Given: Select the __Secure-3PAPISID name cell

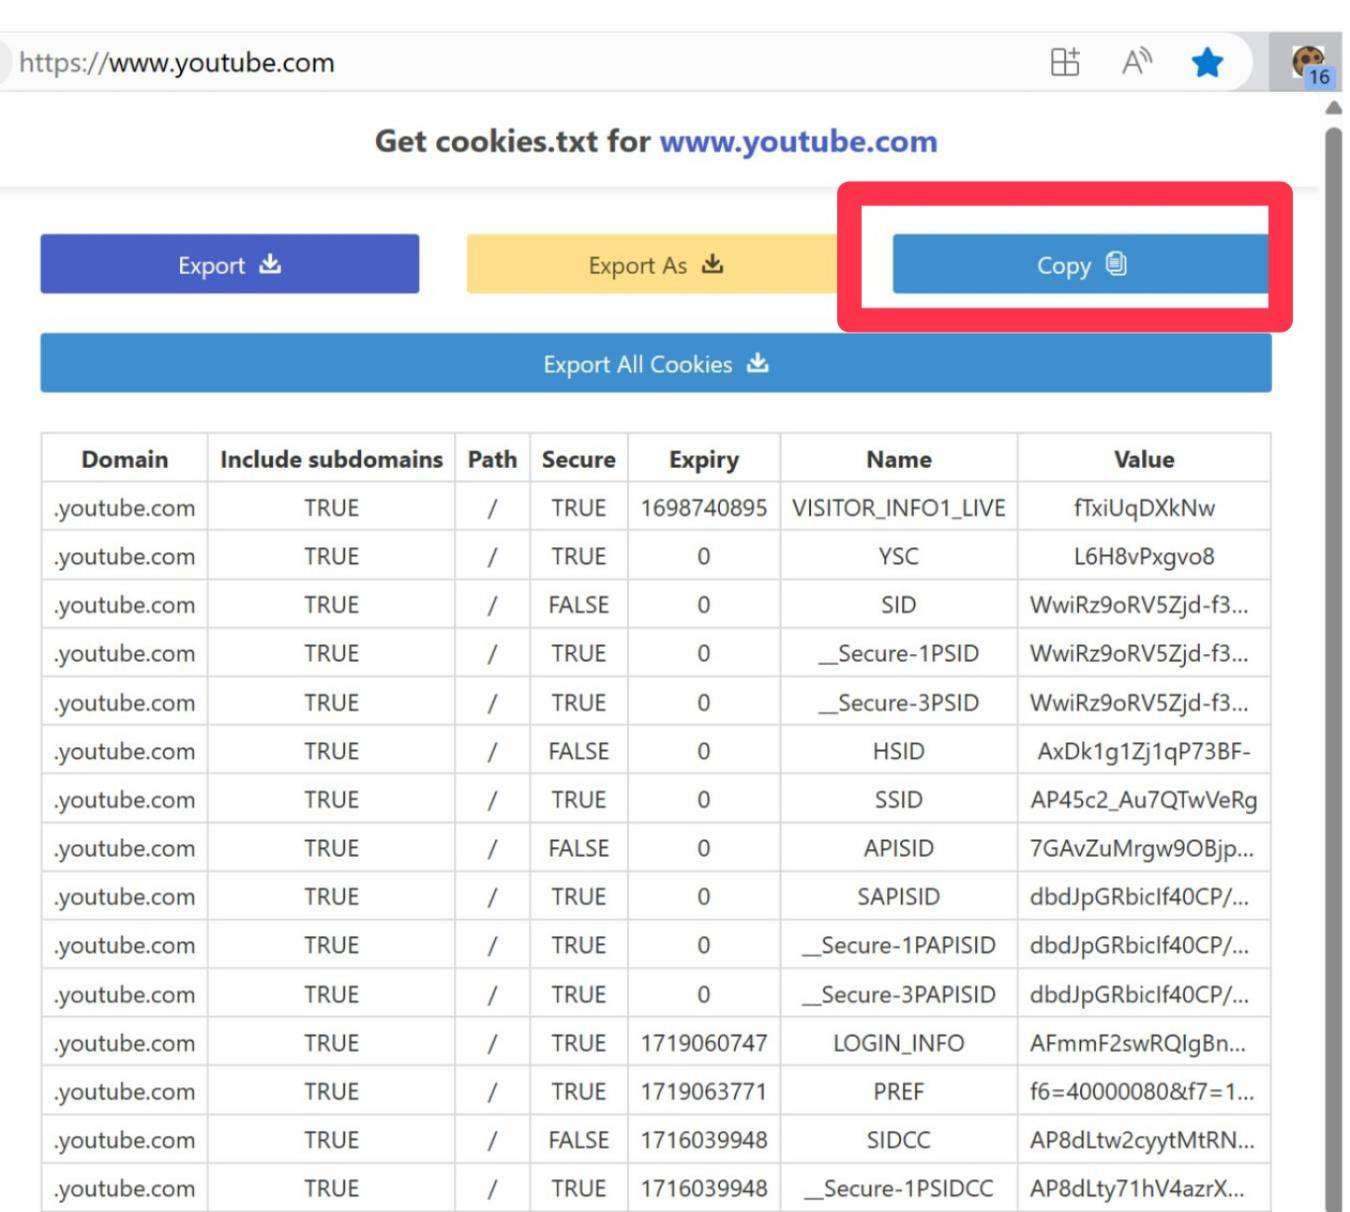Looking at the screenshot, I should [899, 994].
